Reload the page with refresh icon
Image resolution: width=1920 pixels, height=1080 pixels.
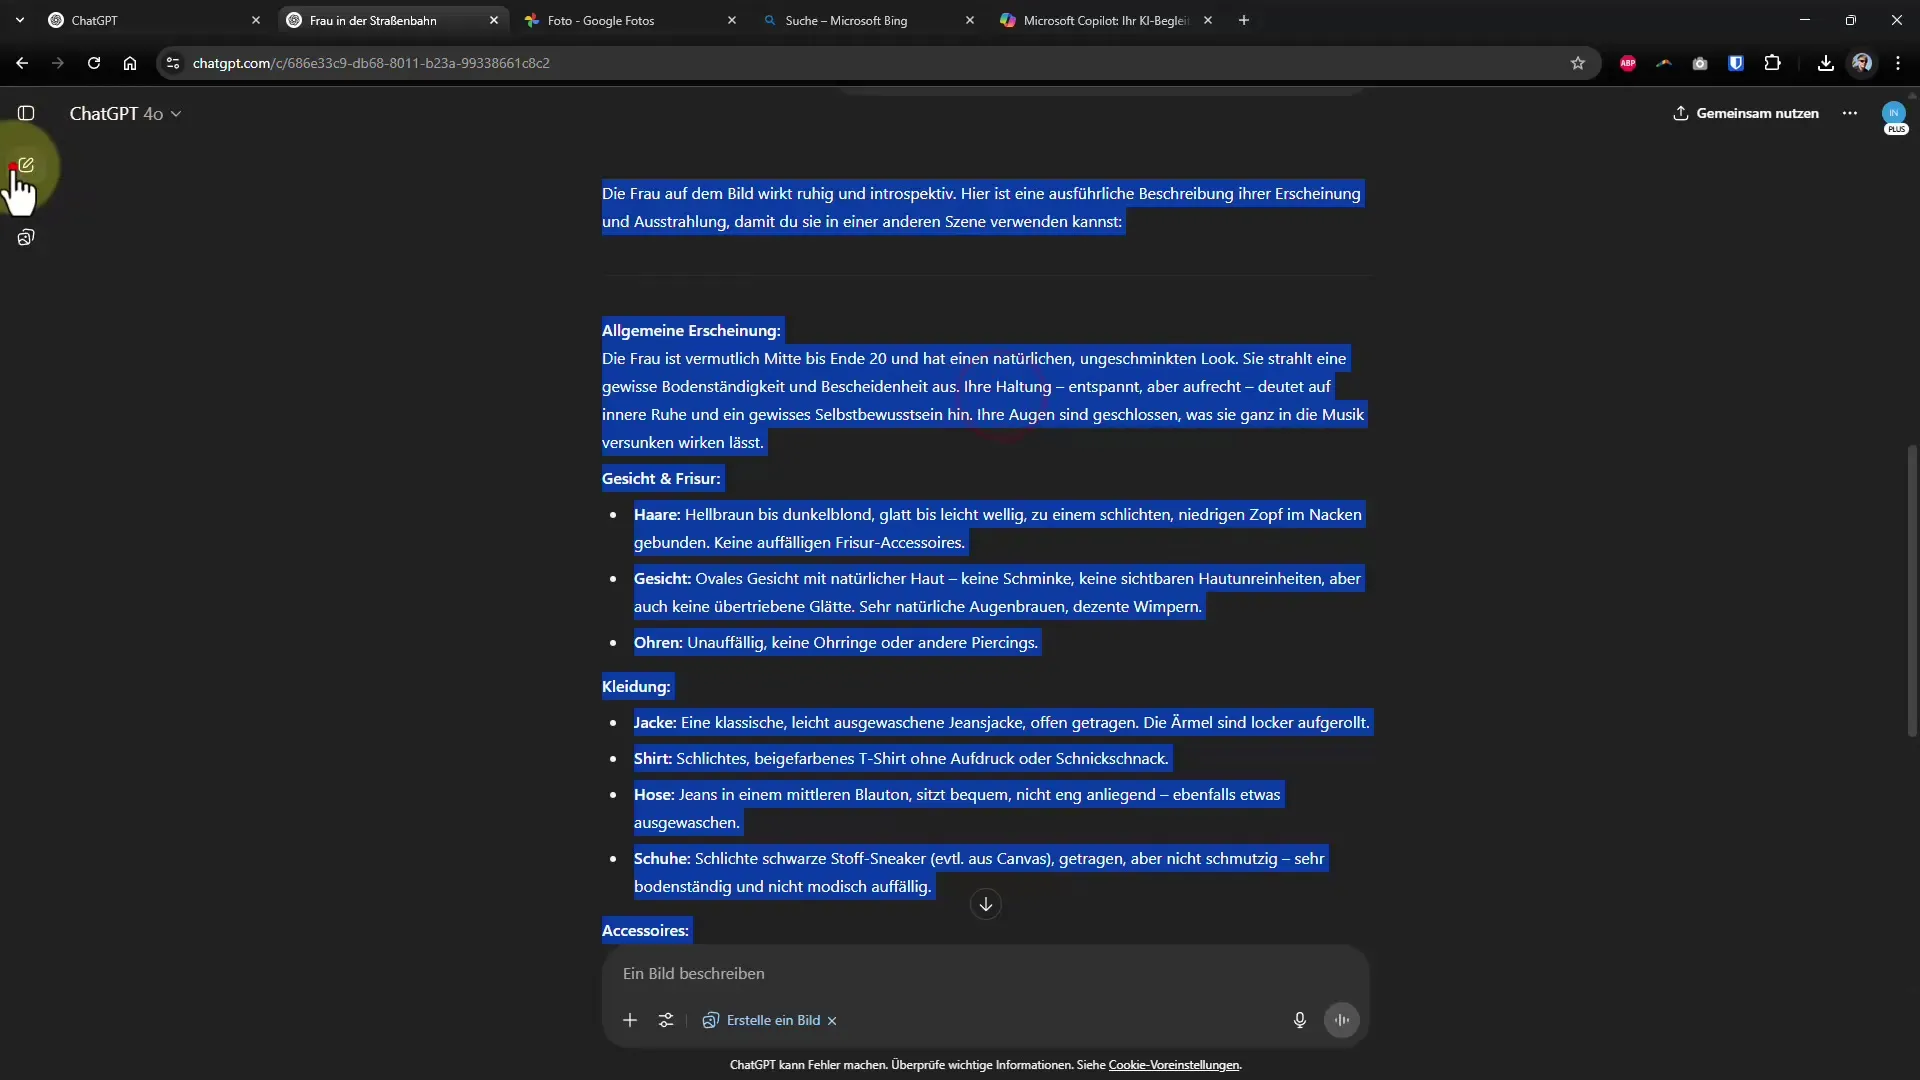94,63
